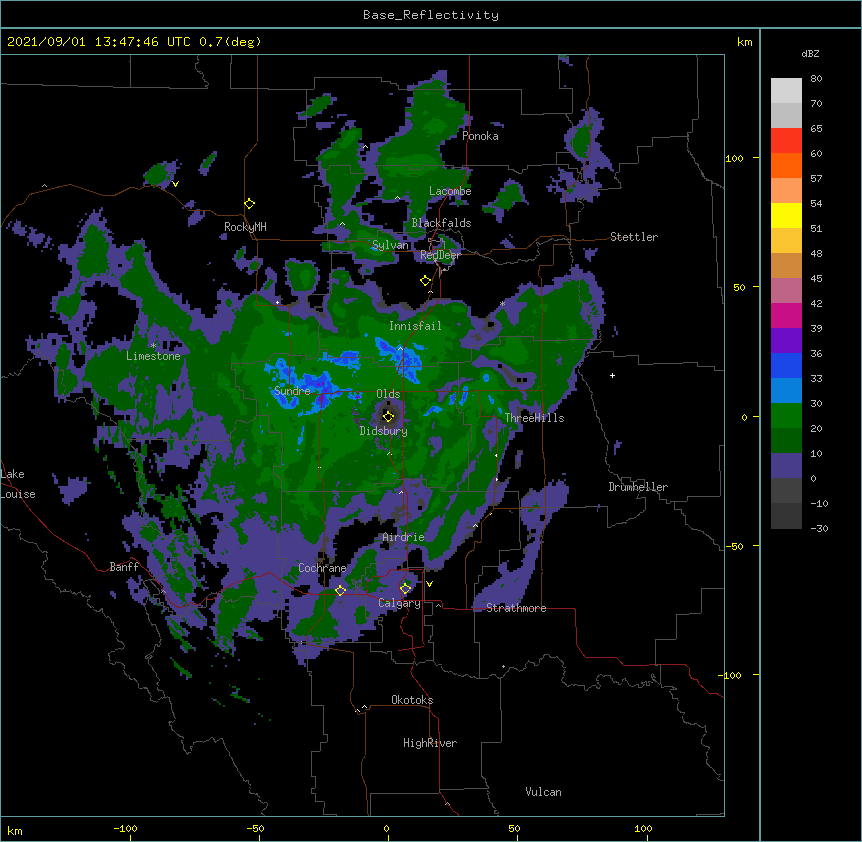Select the yellow 51-54 dBZ legend swatch

point(786,215)
